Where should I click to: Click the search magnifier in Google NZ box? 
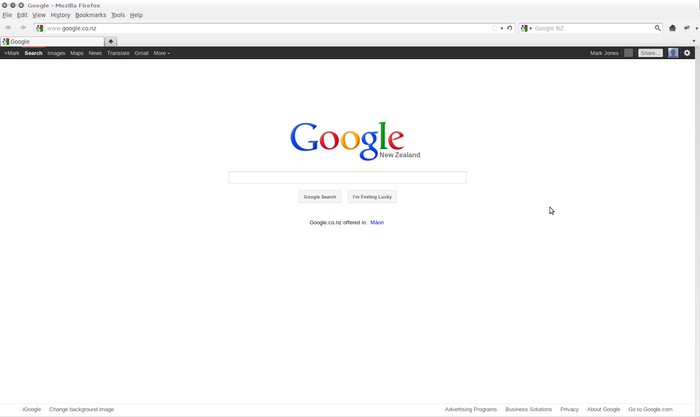tap(658, 28)
